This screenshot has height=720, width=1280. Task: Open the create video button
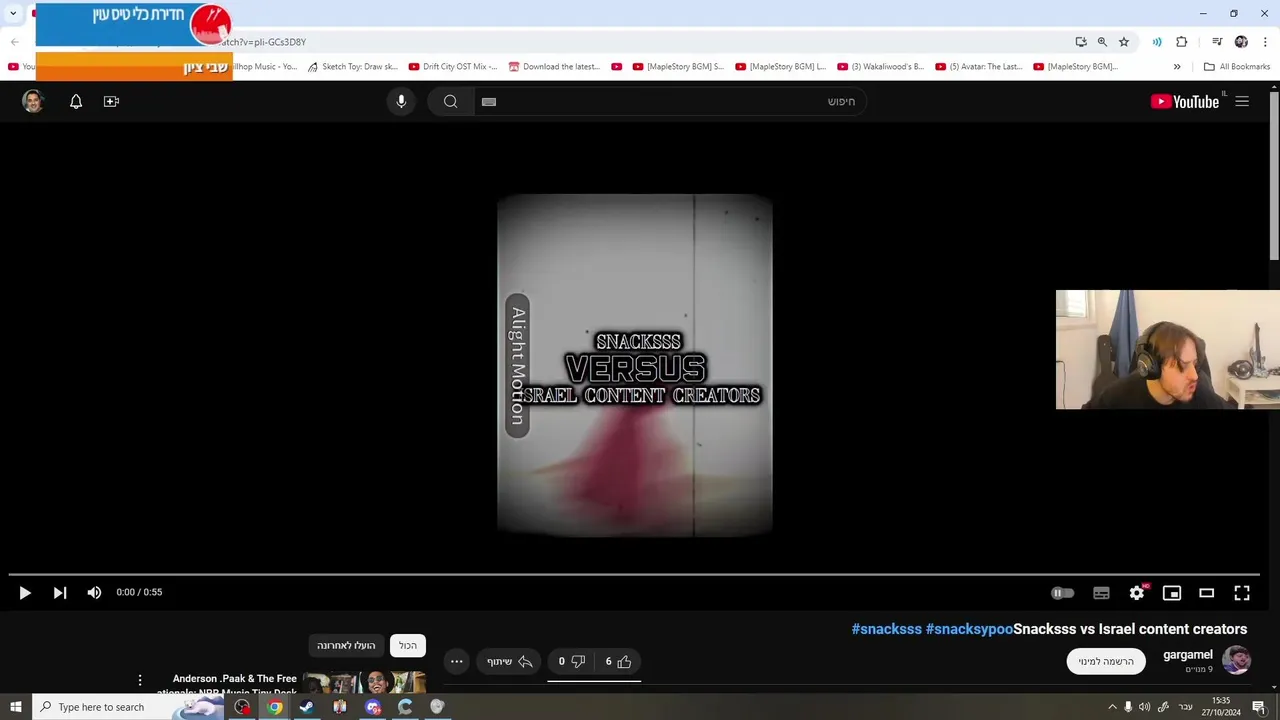point(111,101)
